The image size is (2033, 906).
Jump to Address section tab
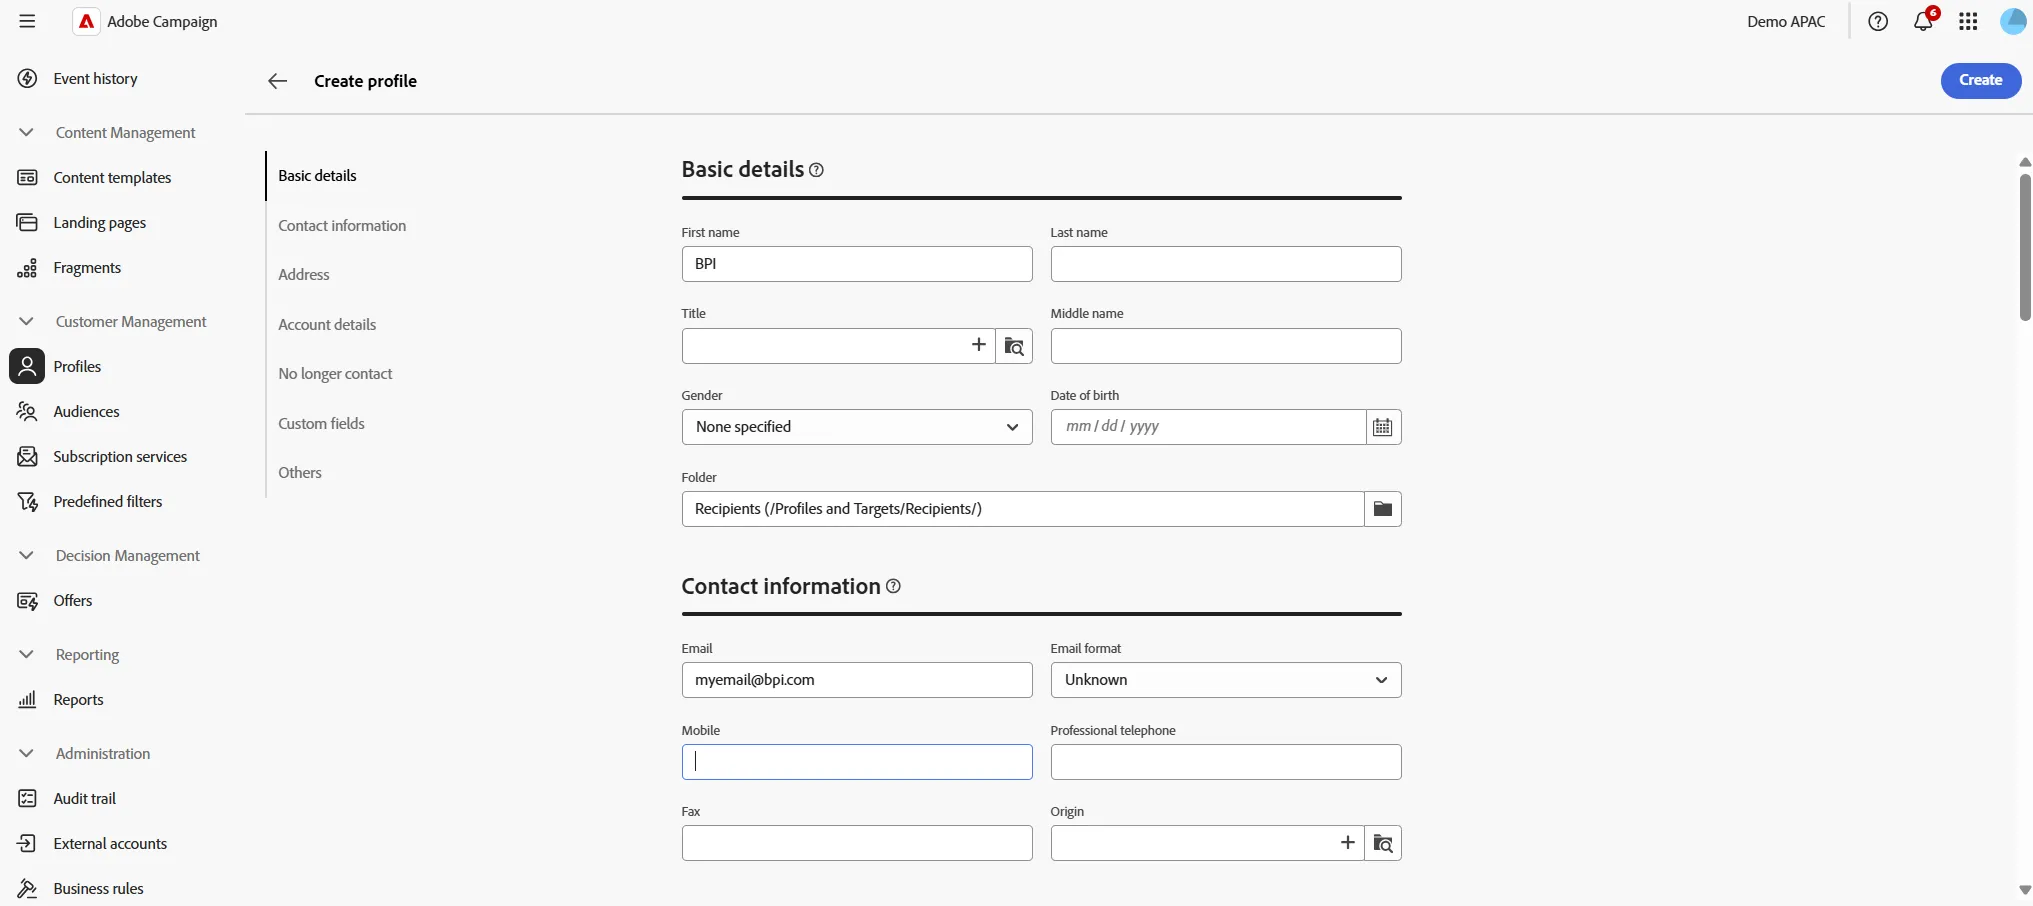coord(304,274)
